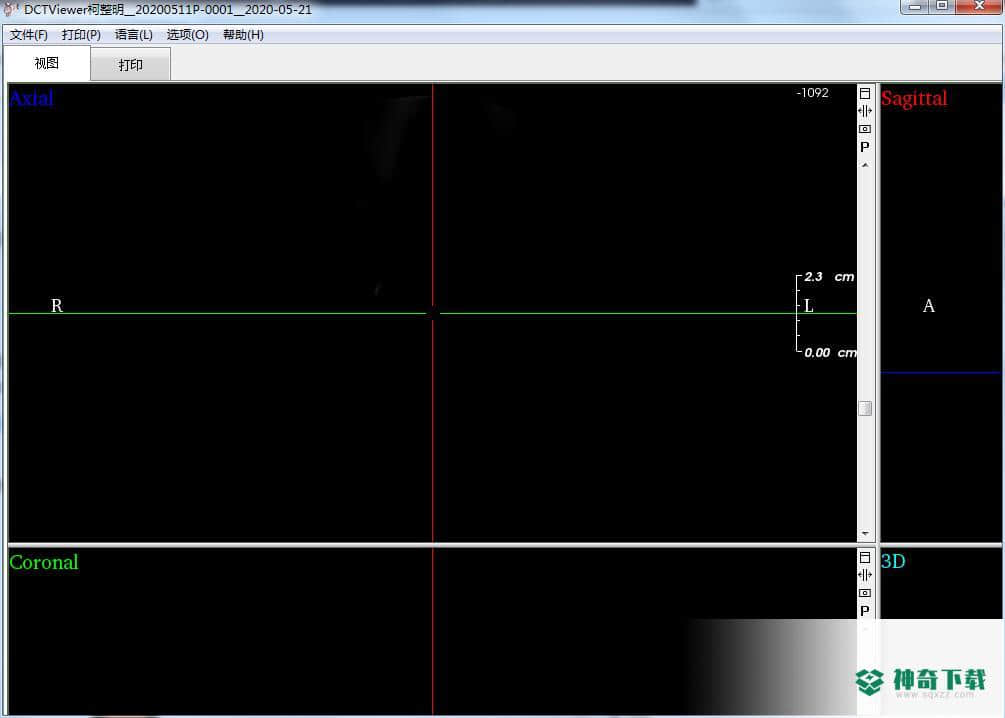Click the A orientation marker in Sagittal view
The width and height of the screenshot is (1005, 718).
pos(929,306)
